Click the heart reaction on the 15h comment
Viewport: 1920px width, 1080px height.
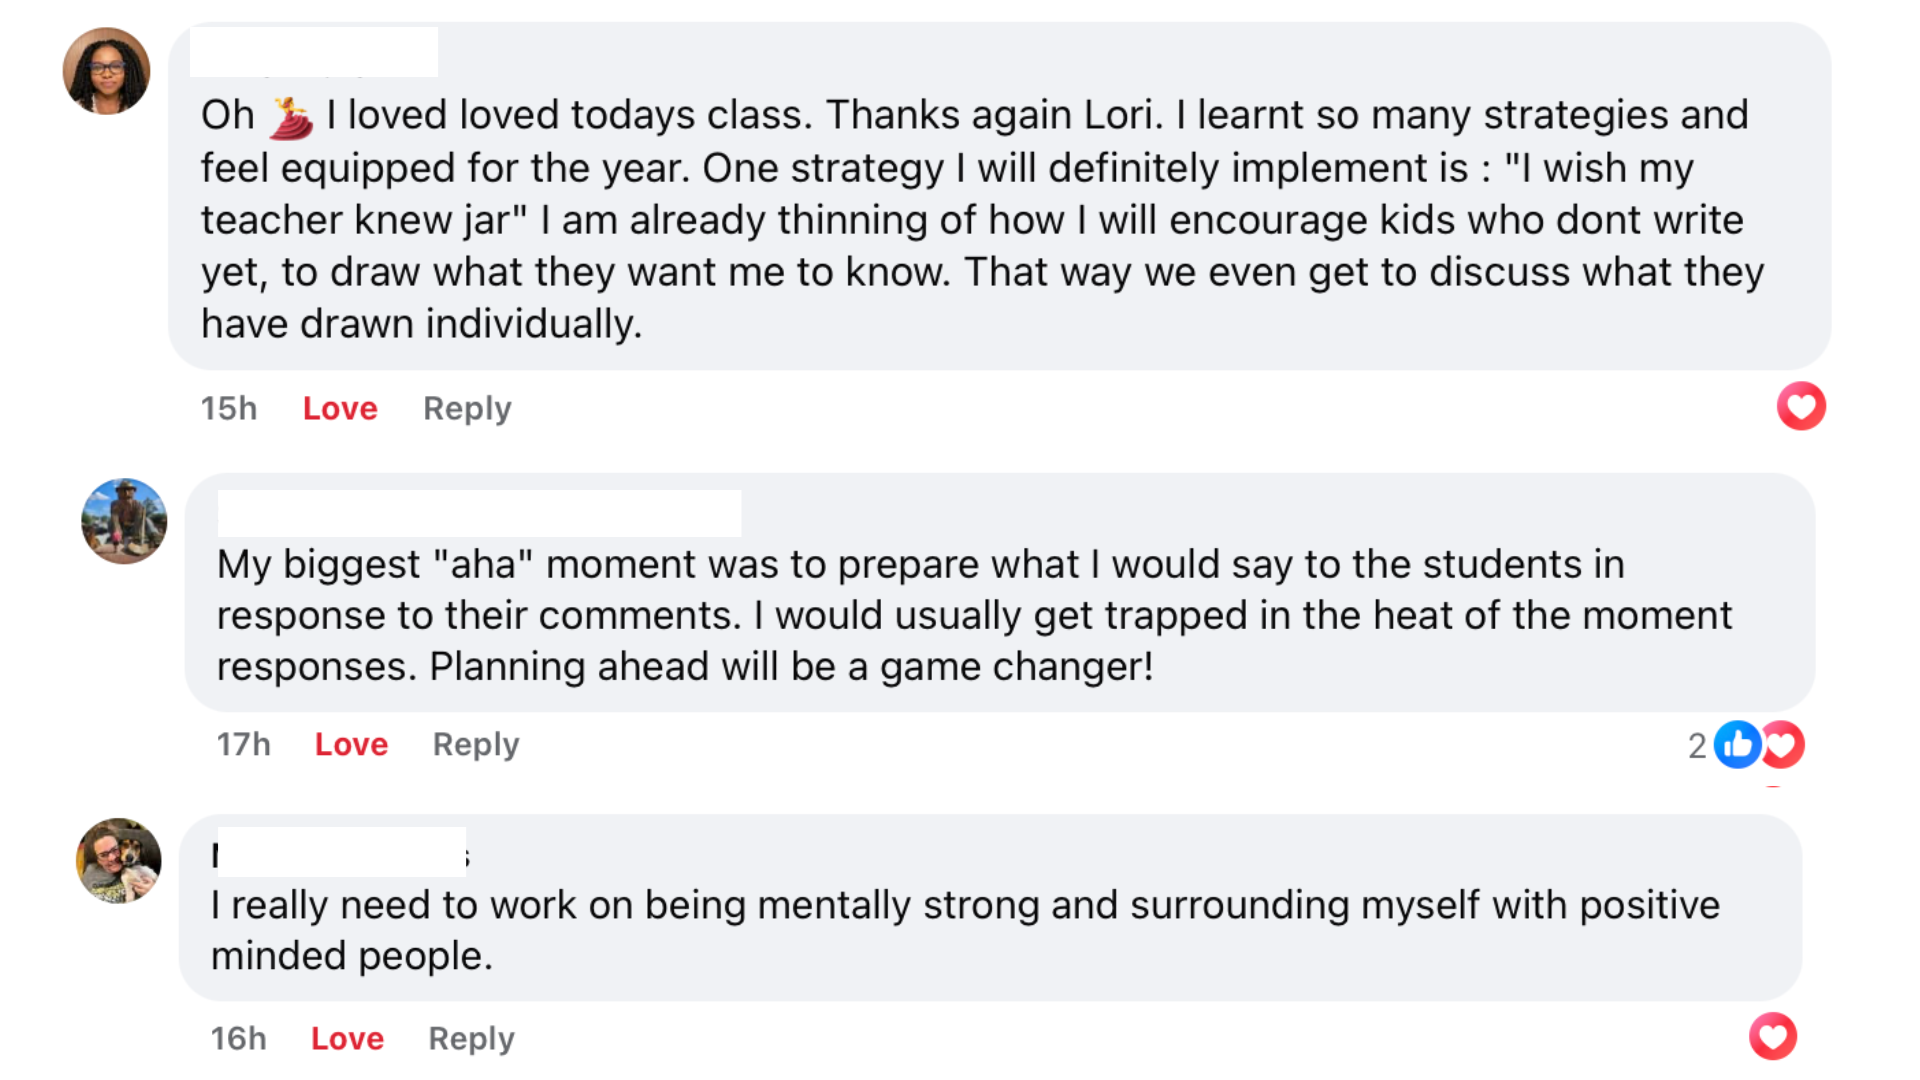(1801, 407)
